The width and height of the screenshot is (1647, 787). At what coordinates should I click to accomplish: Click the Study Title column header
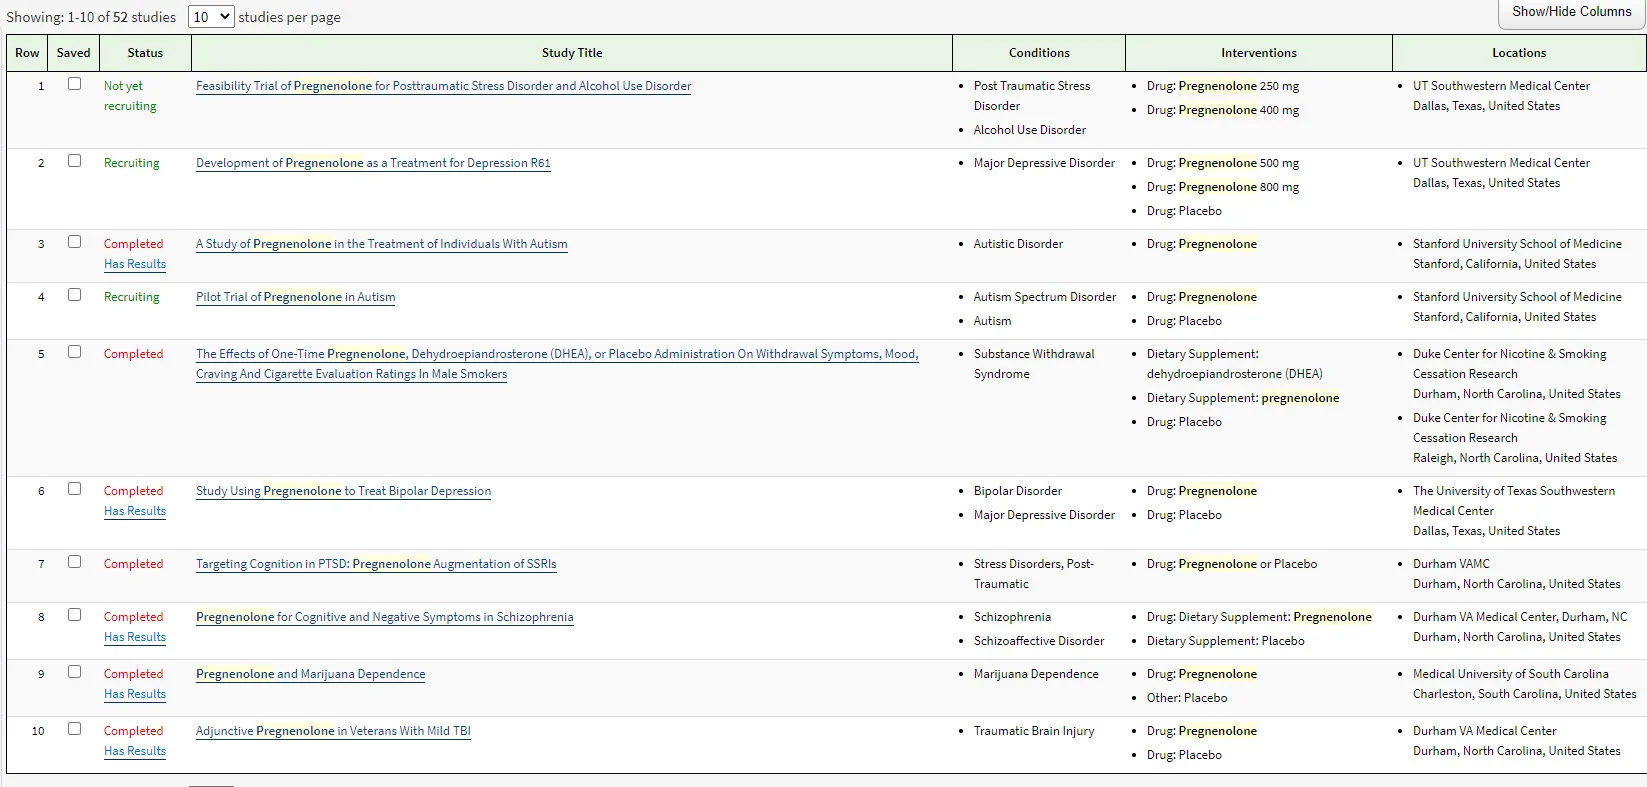[572, 53]
